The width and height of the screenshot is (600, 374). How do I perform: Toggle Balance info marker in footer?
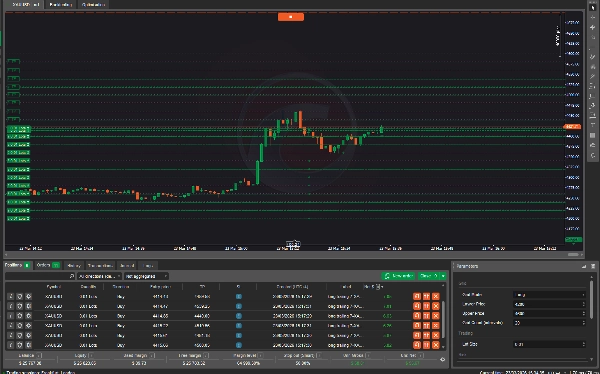(39, 356)
